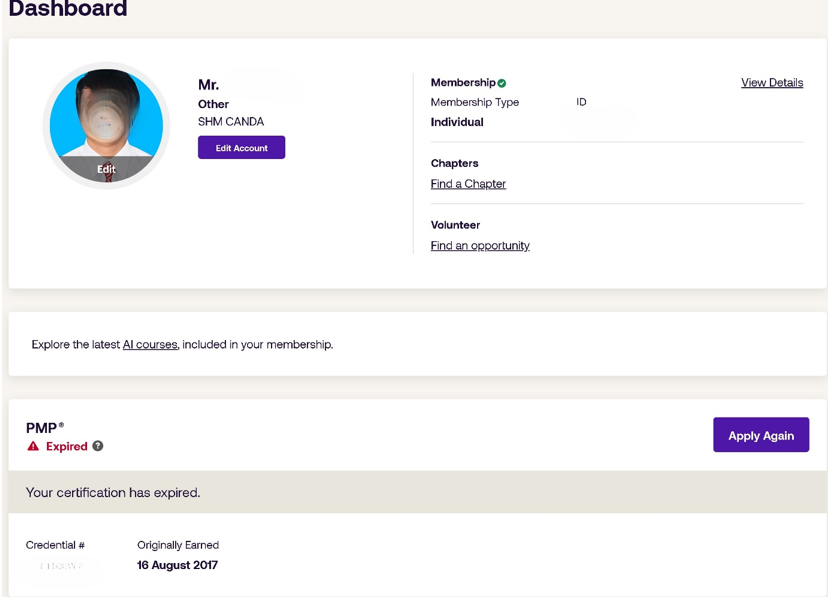Image resolution: width=835 pixels, height=597 pixels.
Task: Click the red Expired warning triangle
Action: click(x=31, y=446)
